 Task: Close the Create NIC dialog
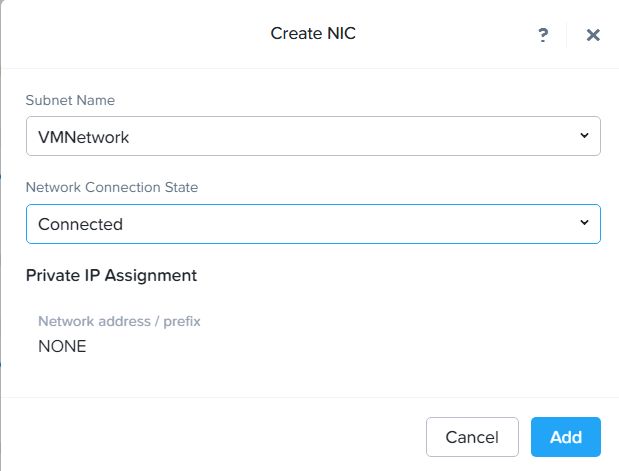pyautogui.click(x=593, y=35)
